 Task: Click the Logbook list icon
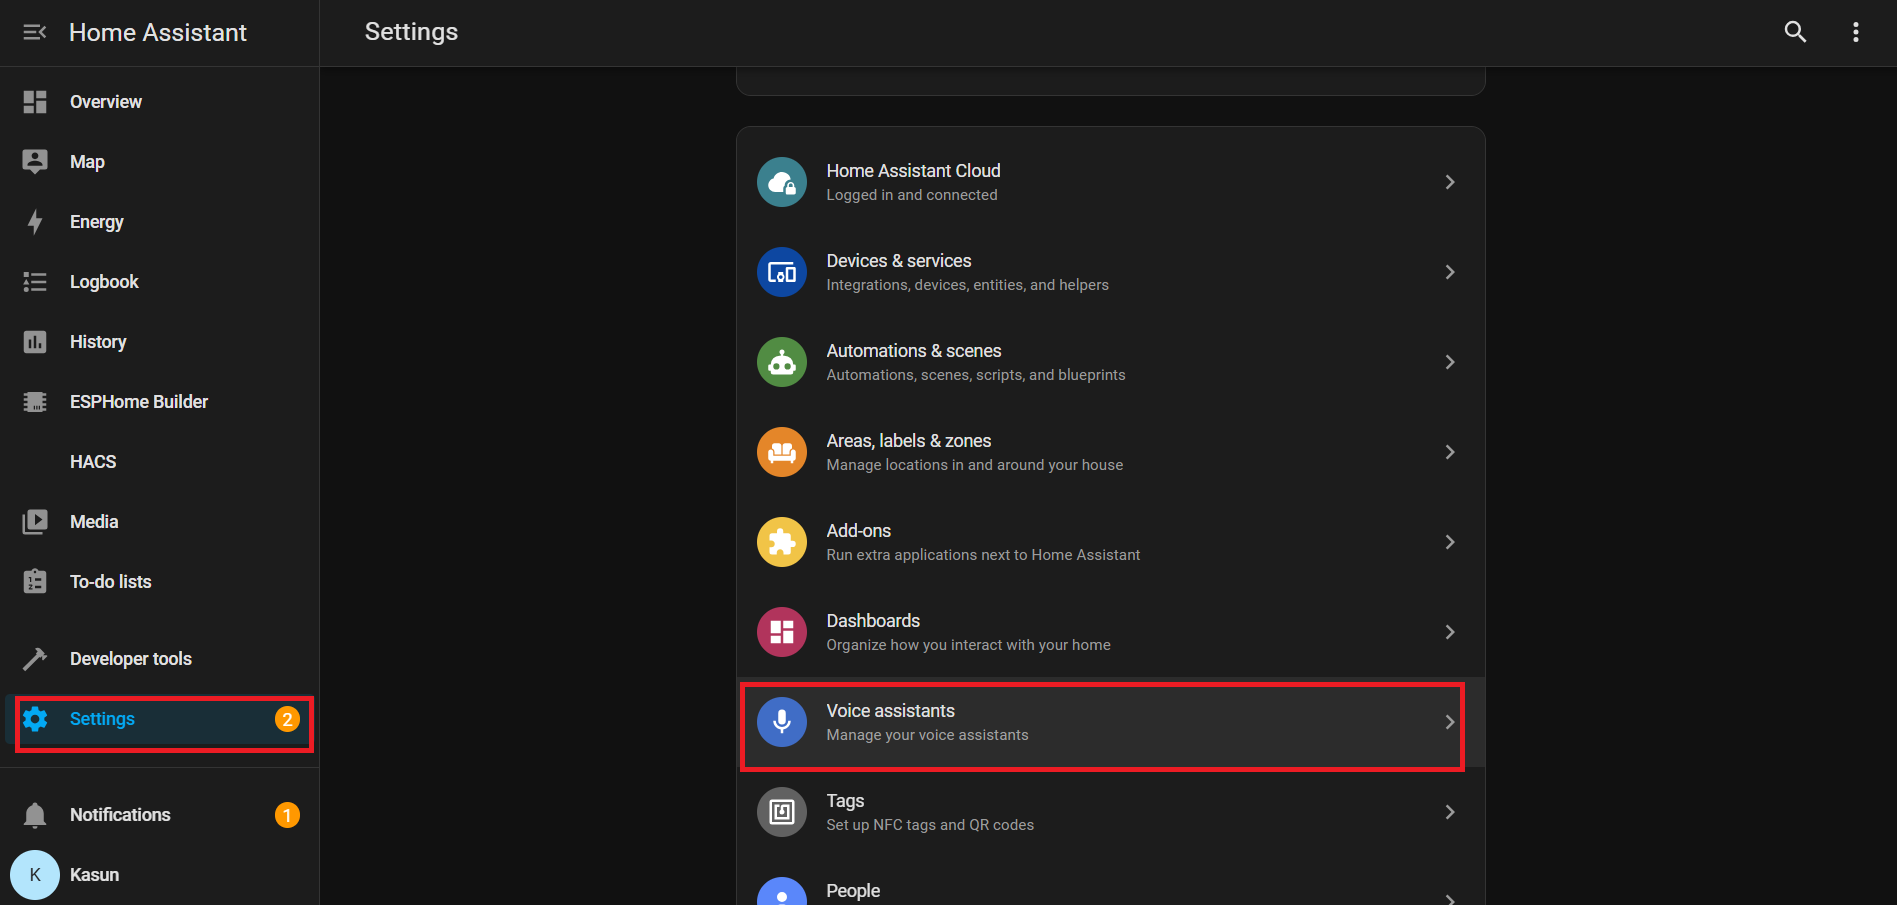pyautogui.click(x=35, y=282)
